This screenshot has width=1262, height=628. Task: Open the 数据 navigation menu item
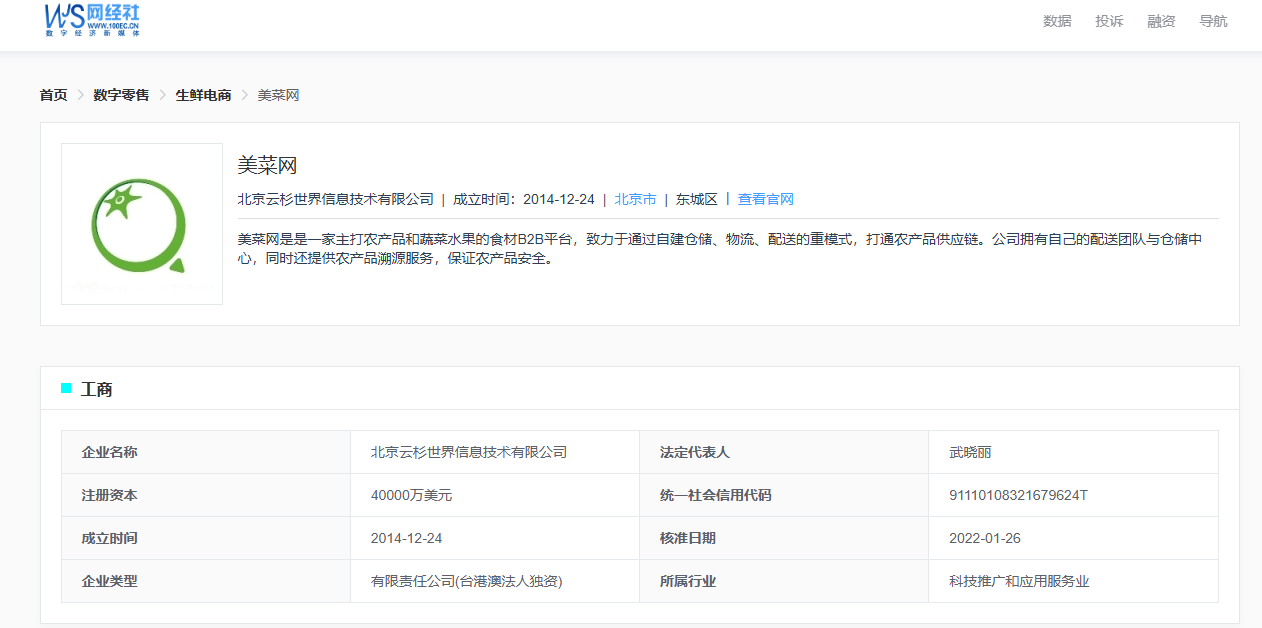click(1057, 21)
